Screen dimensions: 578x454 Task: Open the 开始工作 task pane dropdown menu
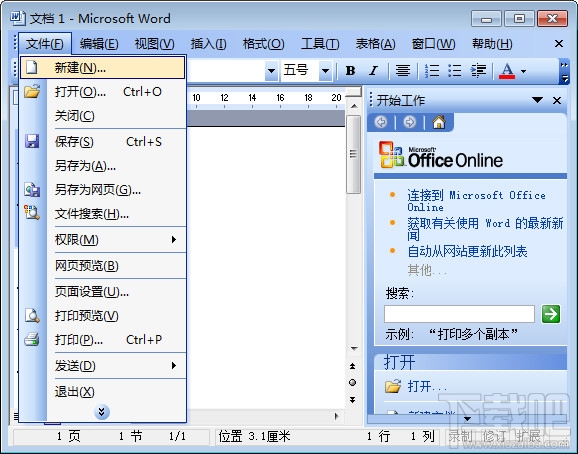(x=537, y=100)
